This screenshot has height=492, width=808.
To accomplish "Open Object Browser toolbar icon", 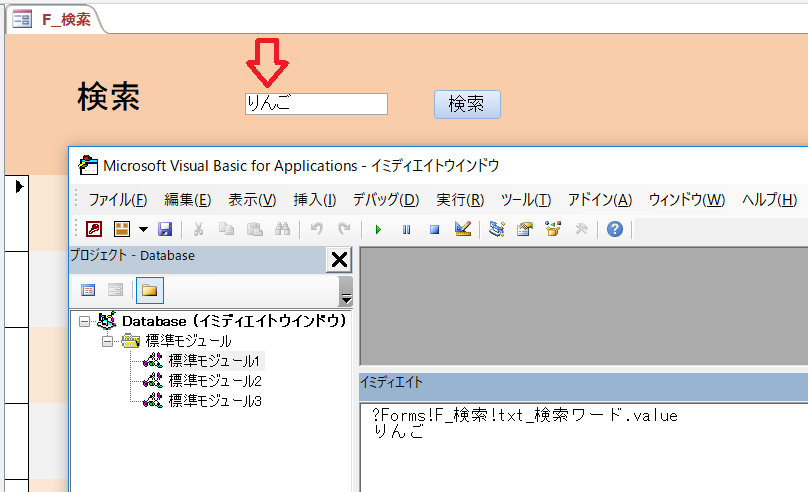I will point(553,229).
